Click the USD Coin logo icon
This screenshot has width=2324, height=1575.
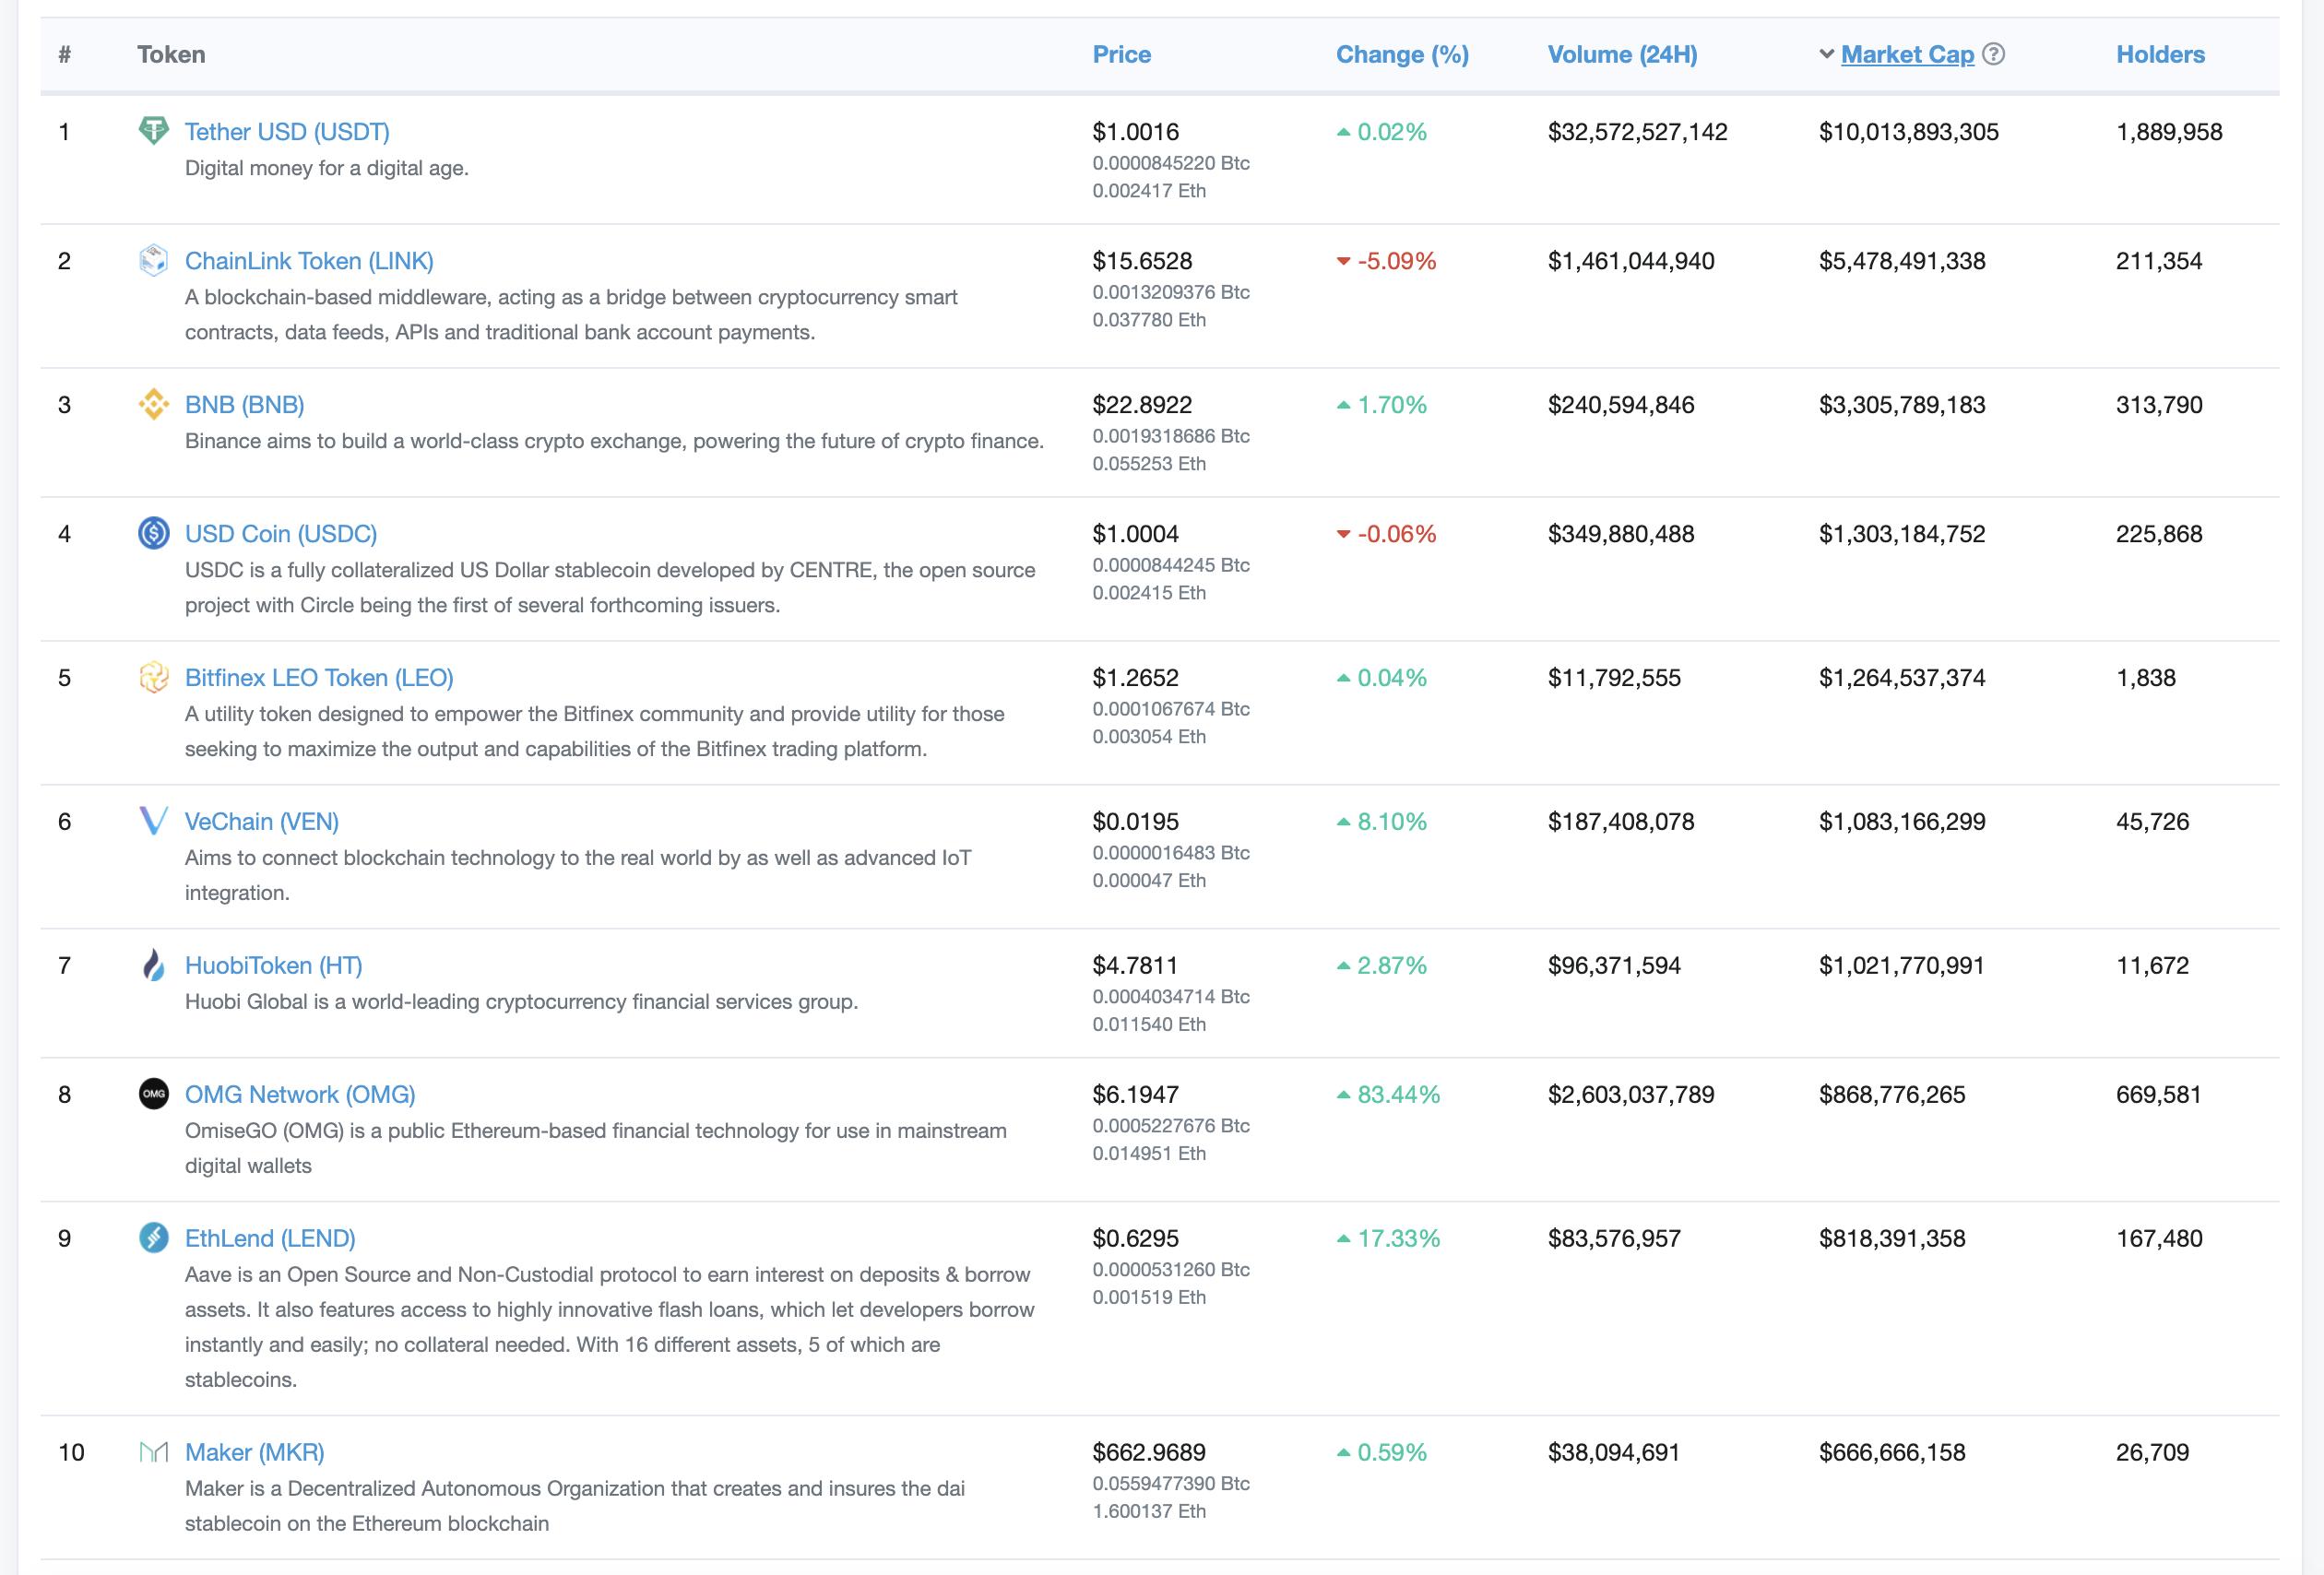click(153, 533)
